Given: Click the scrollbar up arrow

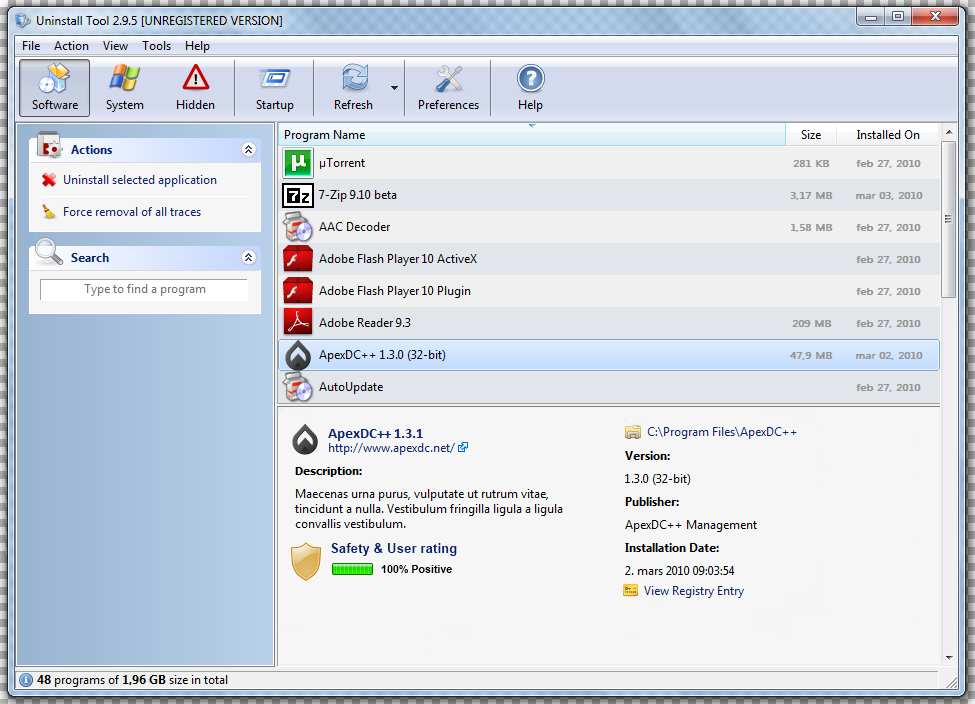Looking at the screenshot, I should [948, 132].
